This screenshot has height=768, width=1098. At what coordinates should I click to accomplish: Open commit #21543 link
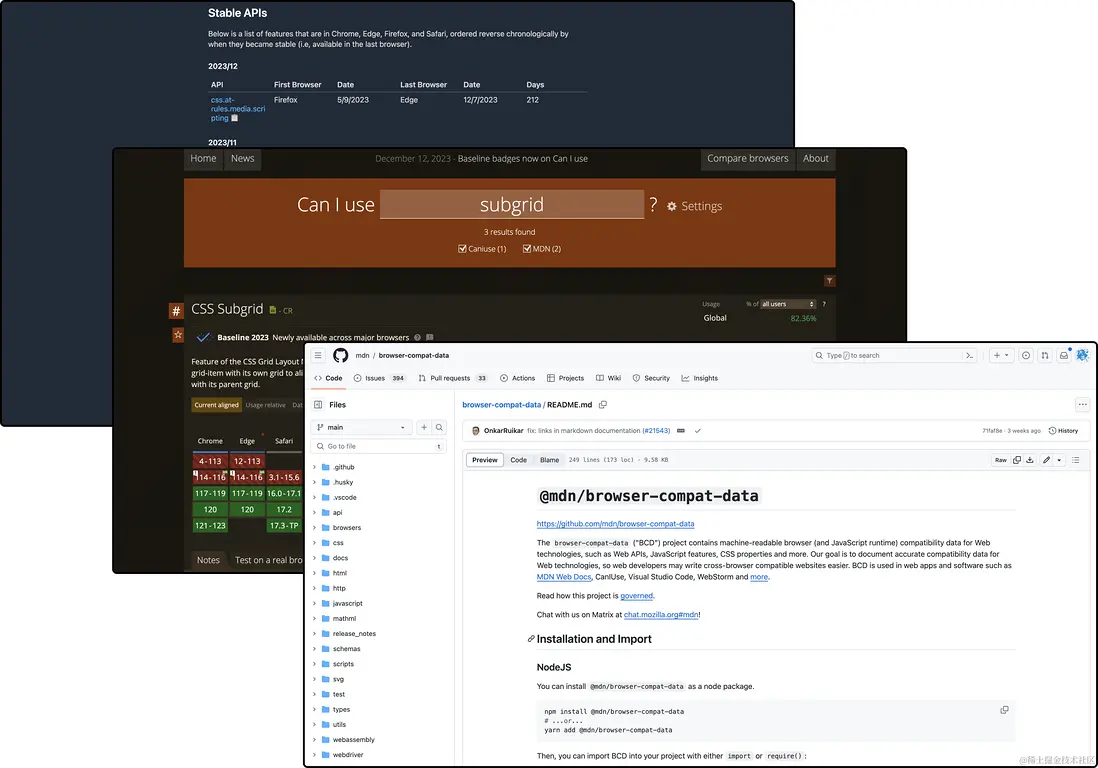(x=656, y=431)
